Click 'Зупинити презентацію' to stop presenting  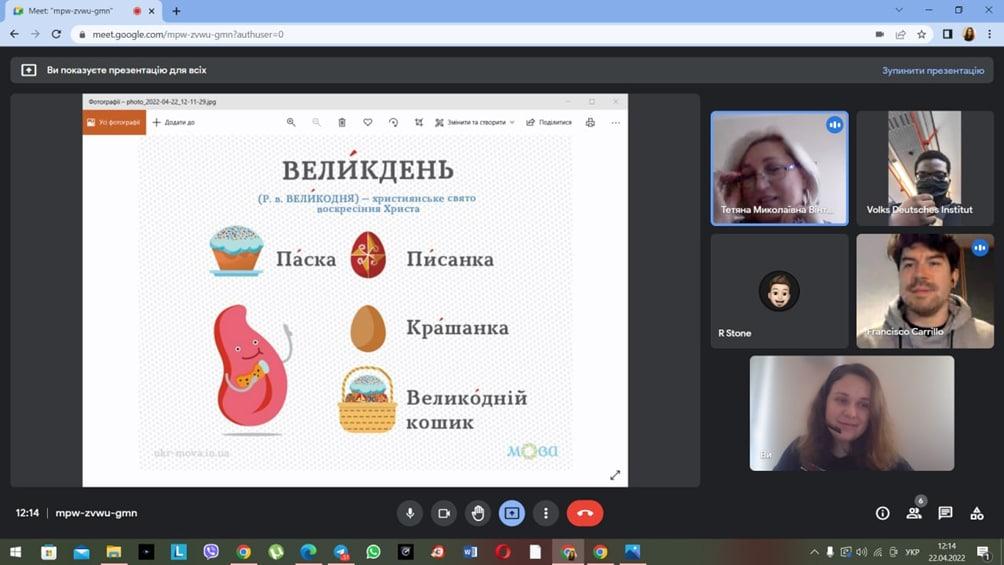(x=932, y=71)
